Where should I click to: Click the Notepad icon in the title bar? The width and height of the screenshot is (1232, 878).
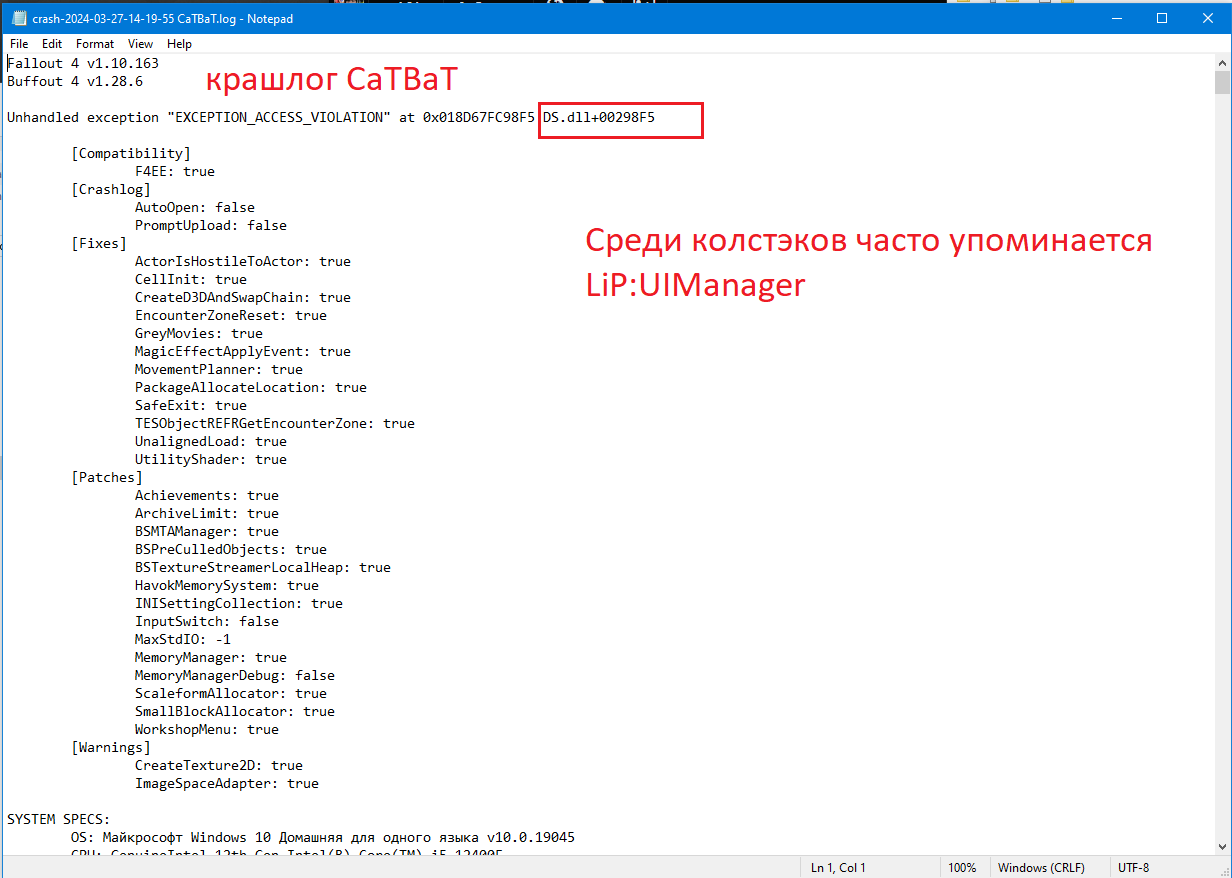coord(17,18)
